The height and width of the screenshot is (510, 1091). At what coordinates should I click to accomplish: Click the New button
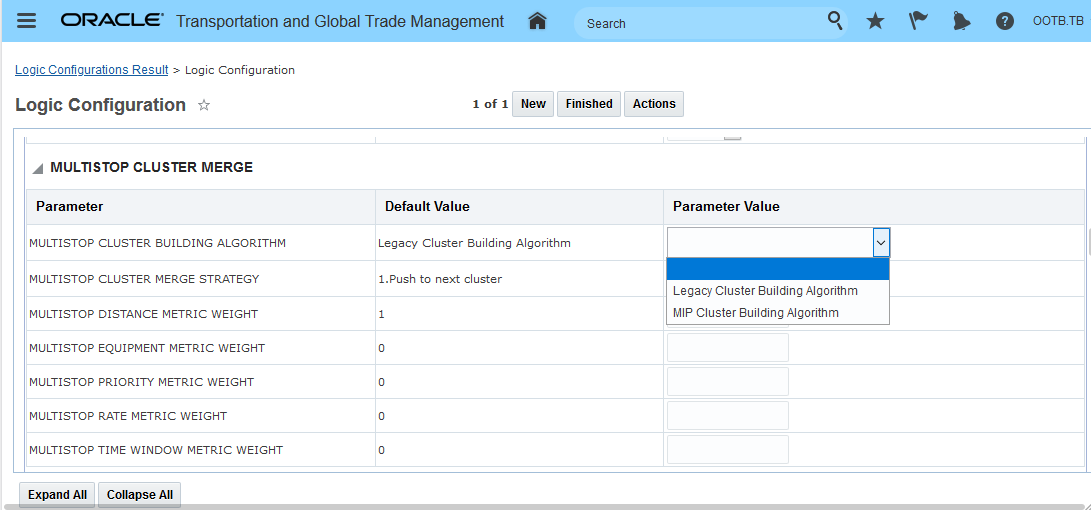click(533, 104)
